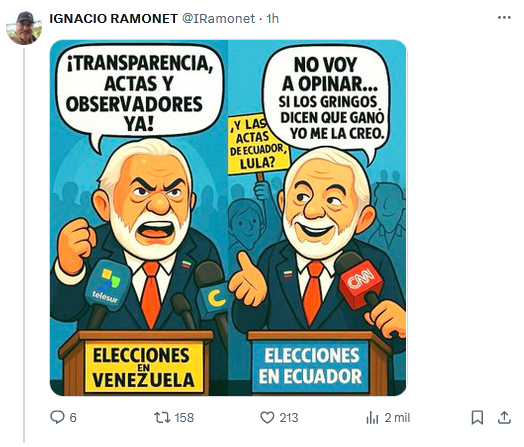
Task: Click the telesur microphone in the image
Action: click(x=107, y=286)
